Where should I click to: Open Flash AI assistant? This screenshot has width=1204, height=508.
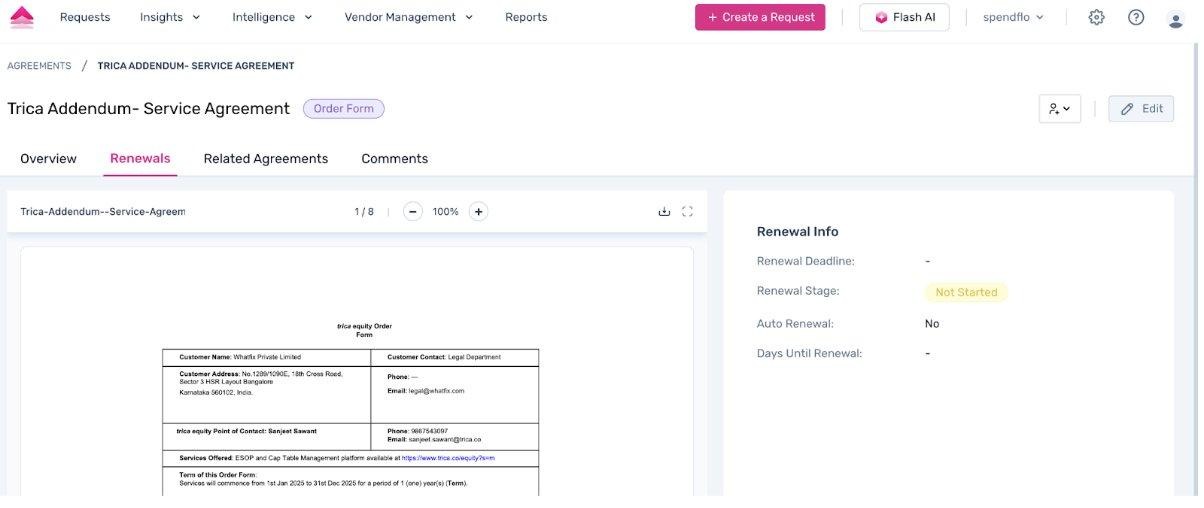pos(904,17)
